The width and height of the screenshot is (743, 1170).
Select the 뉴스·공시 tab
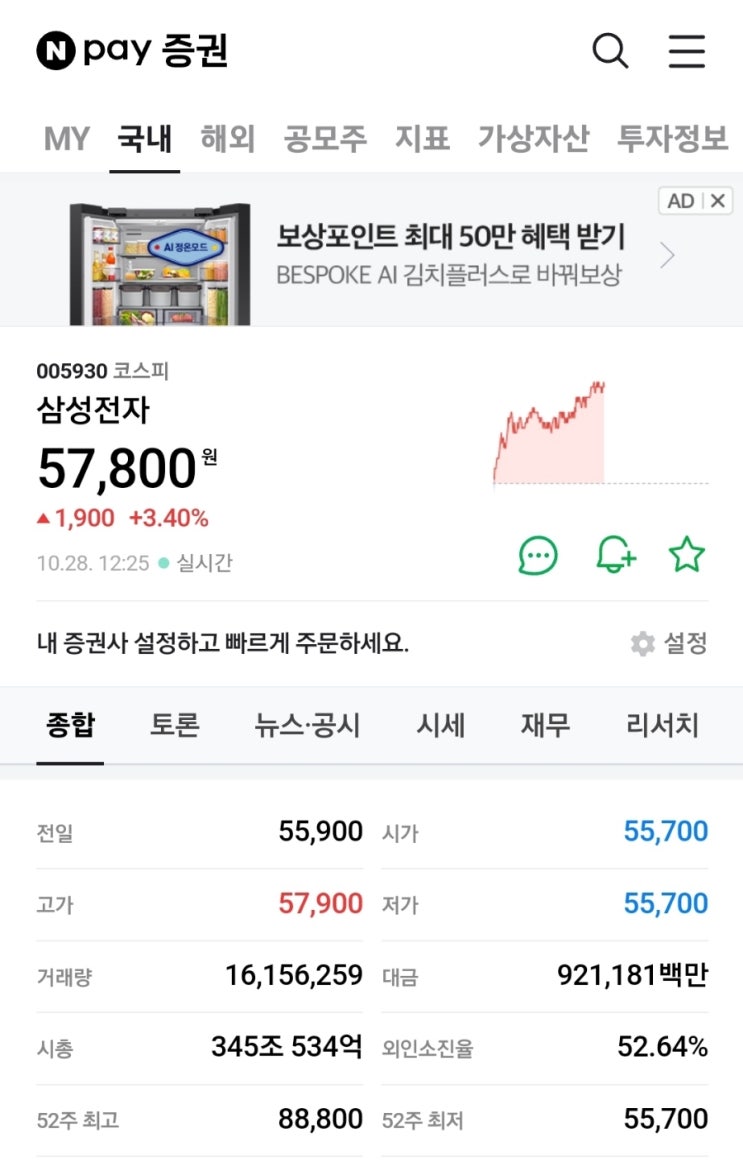pyautogui.click(x=307, y=725)
